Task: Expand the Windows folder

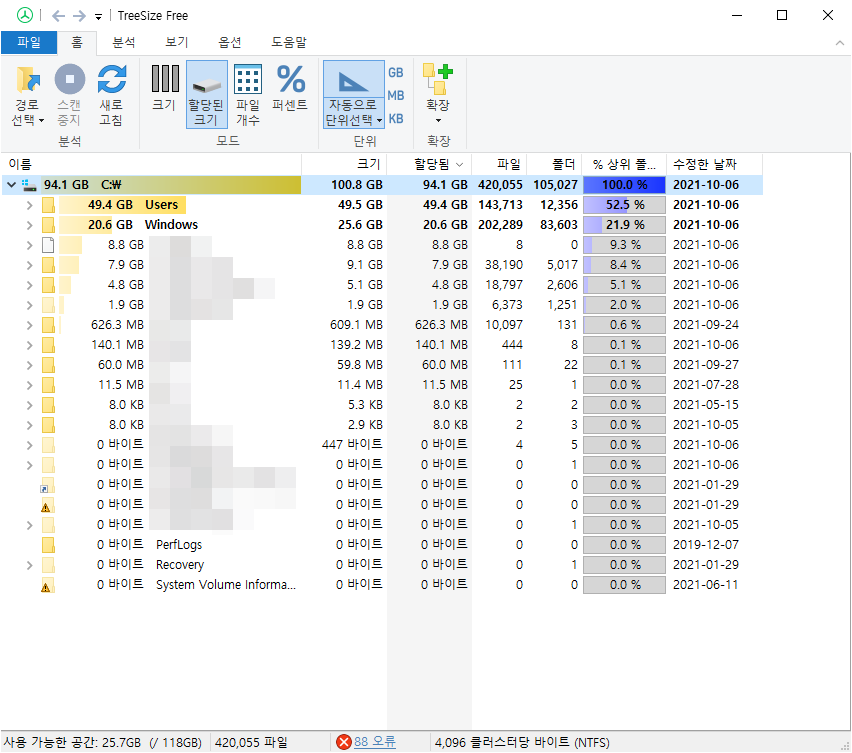Action: (29, 225)
